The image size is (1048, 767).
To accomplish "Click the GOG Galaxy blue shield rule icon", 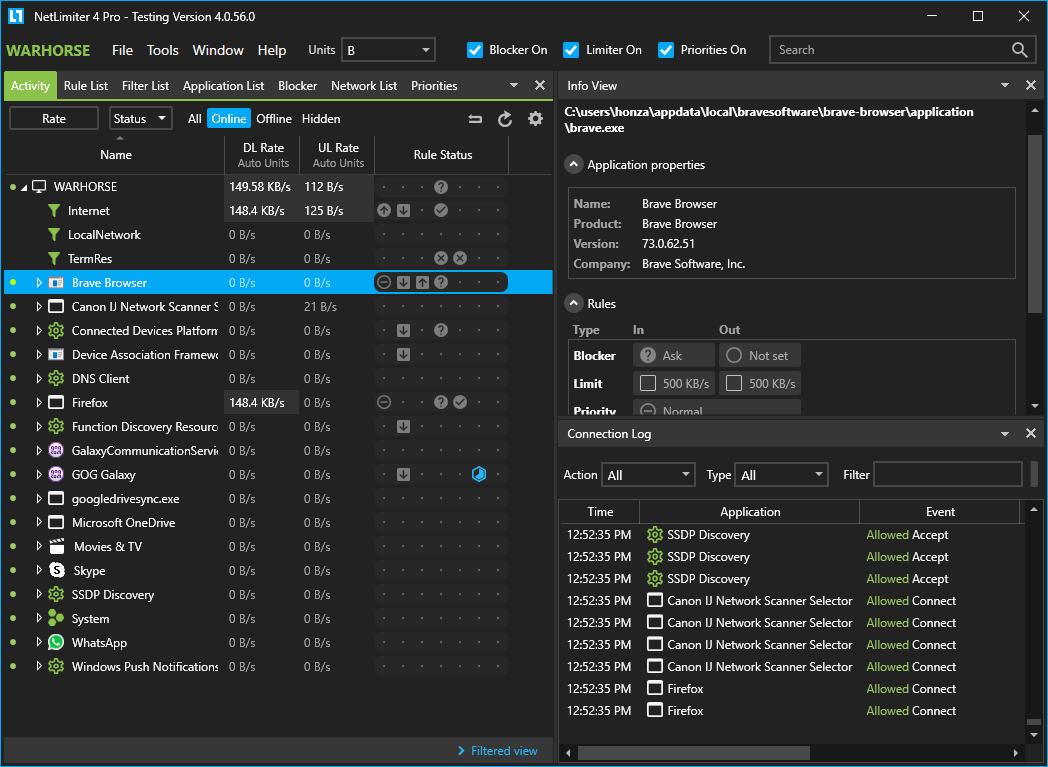I will click(479, 475).
